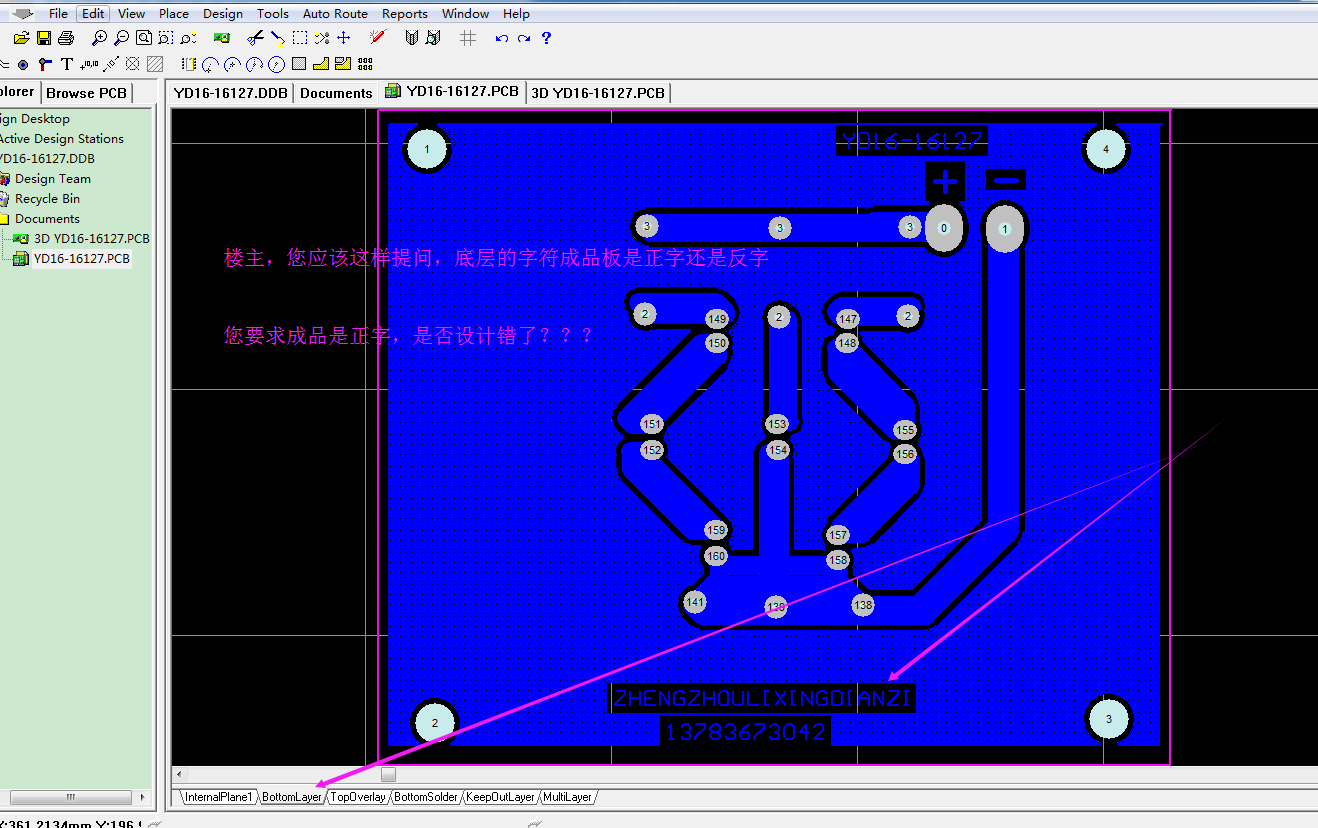Viewport: 1318px width, 828px height.
Task: Activate the BottomLayer layer tab
Action: tap(292, 797)
